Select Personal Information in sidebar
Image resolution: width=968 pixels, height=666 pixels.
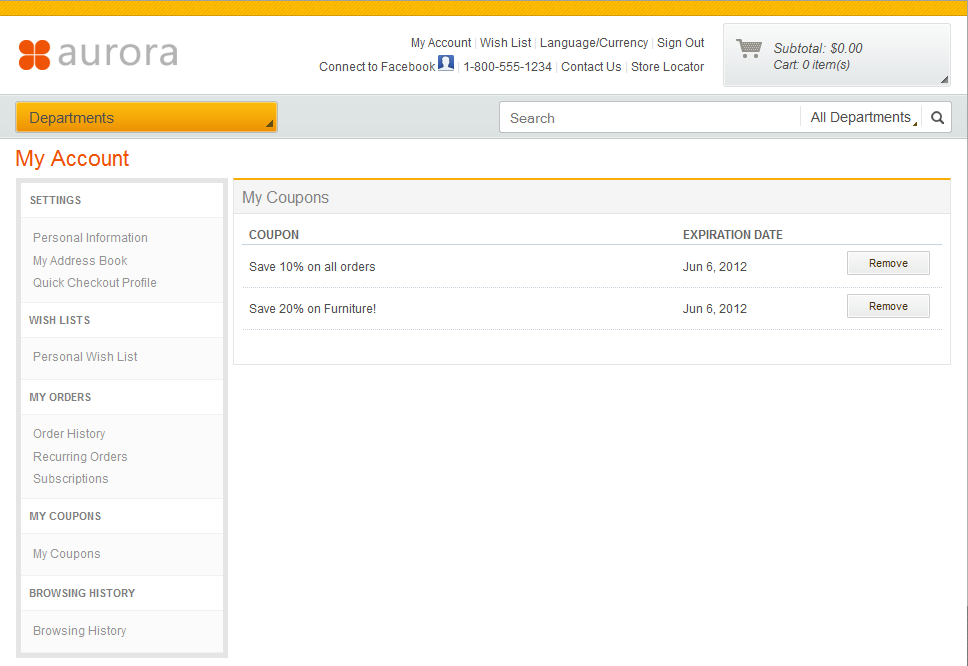pos(90,238)
